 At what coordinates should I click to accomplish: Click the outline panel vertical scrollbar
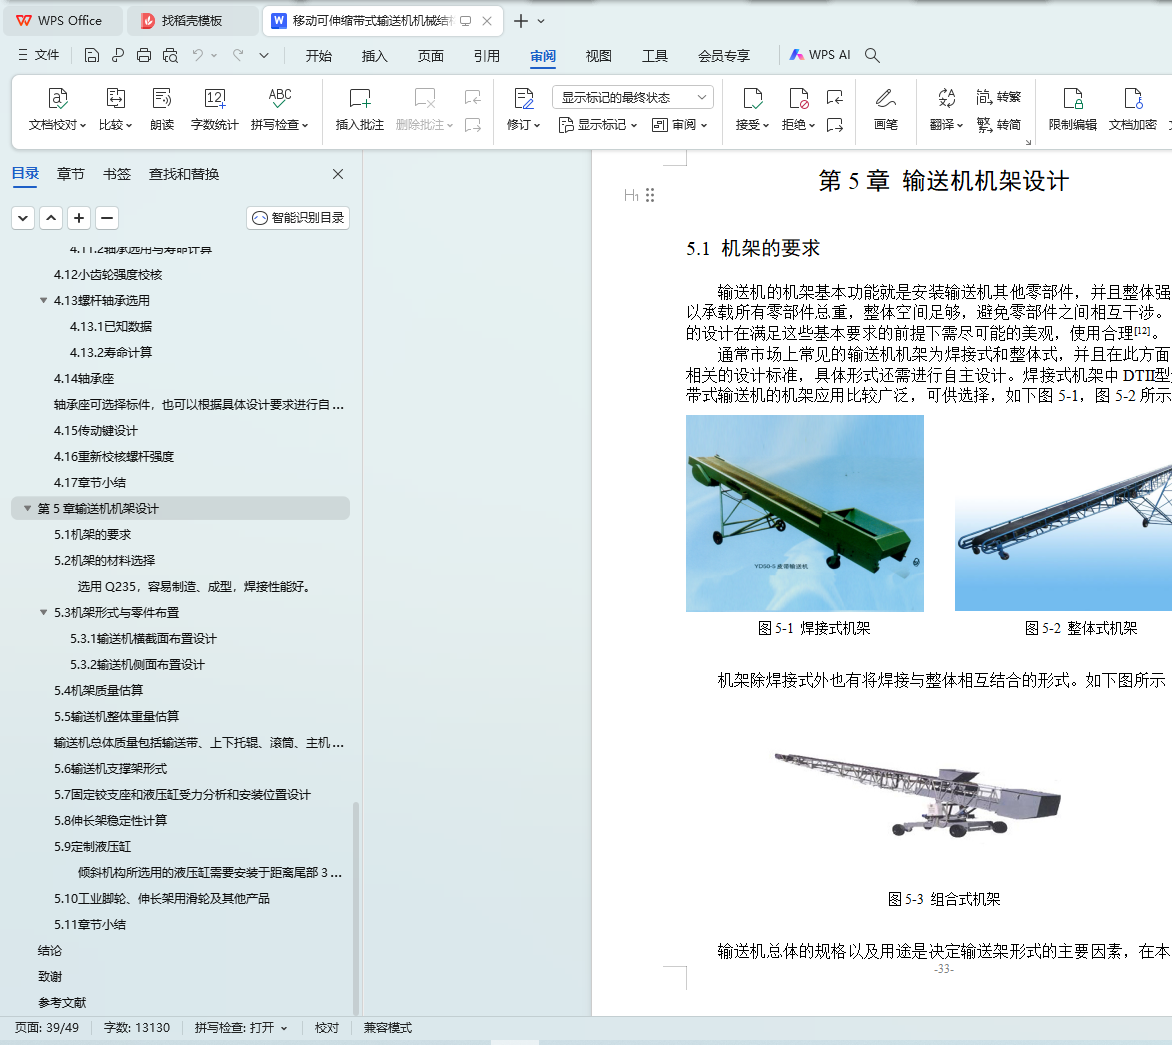click(356, 908)
